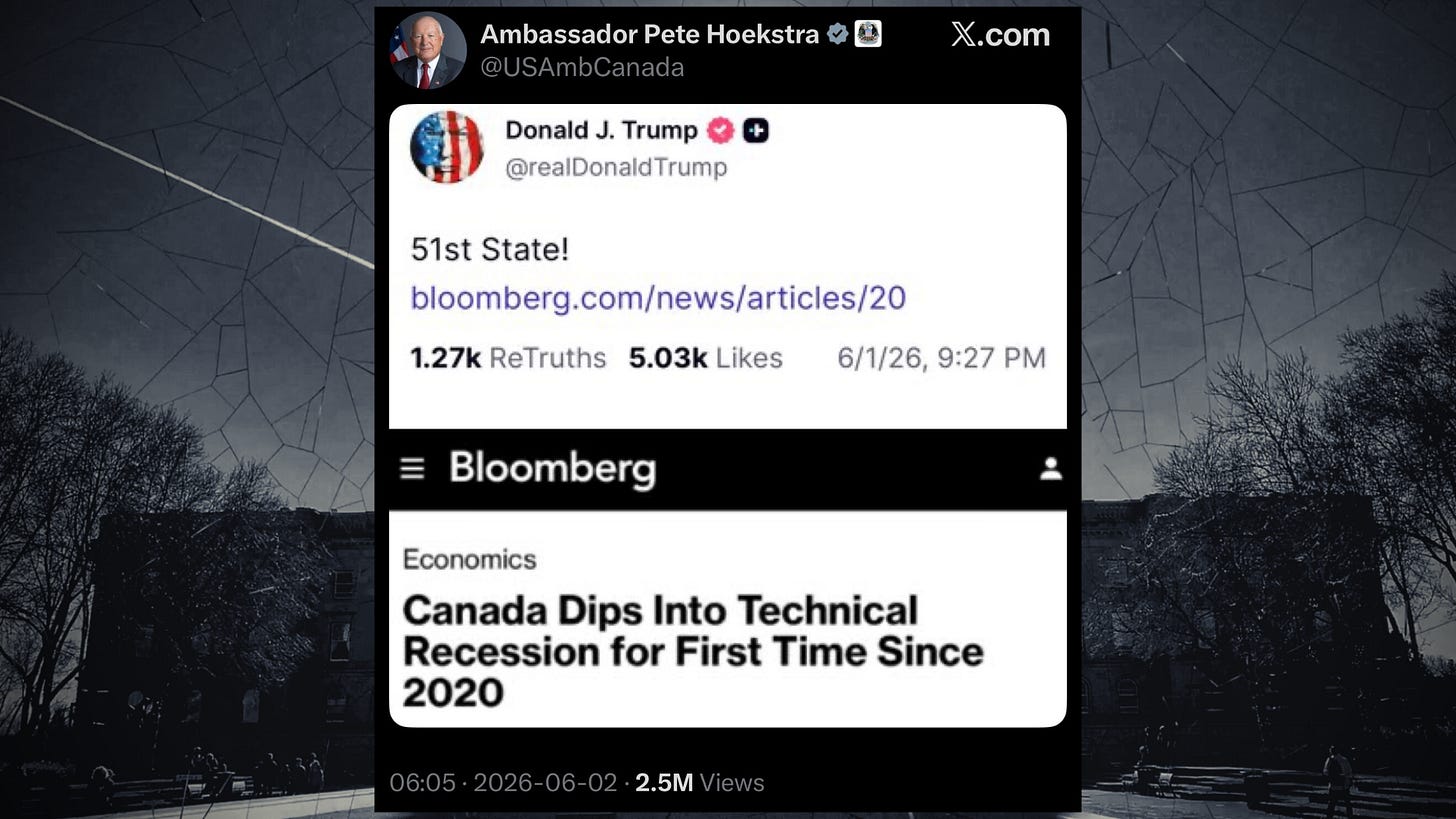View the 1.27k ReTruths count
The height and width of the screenshot is (819, 1456).
coord(508,358)
